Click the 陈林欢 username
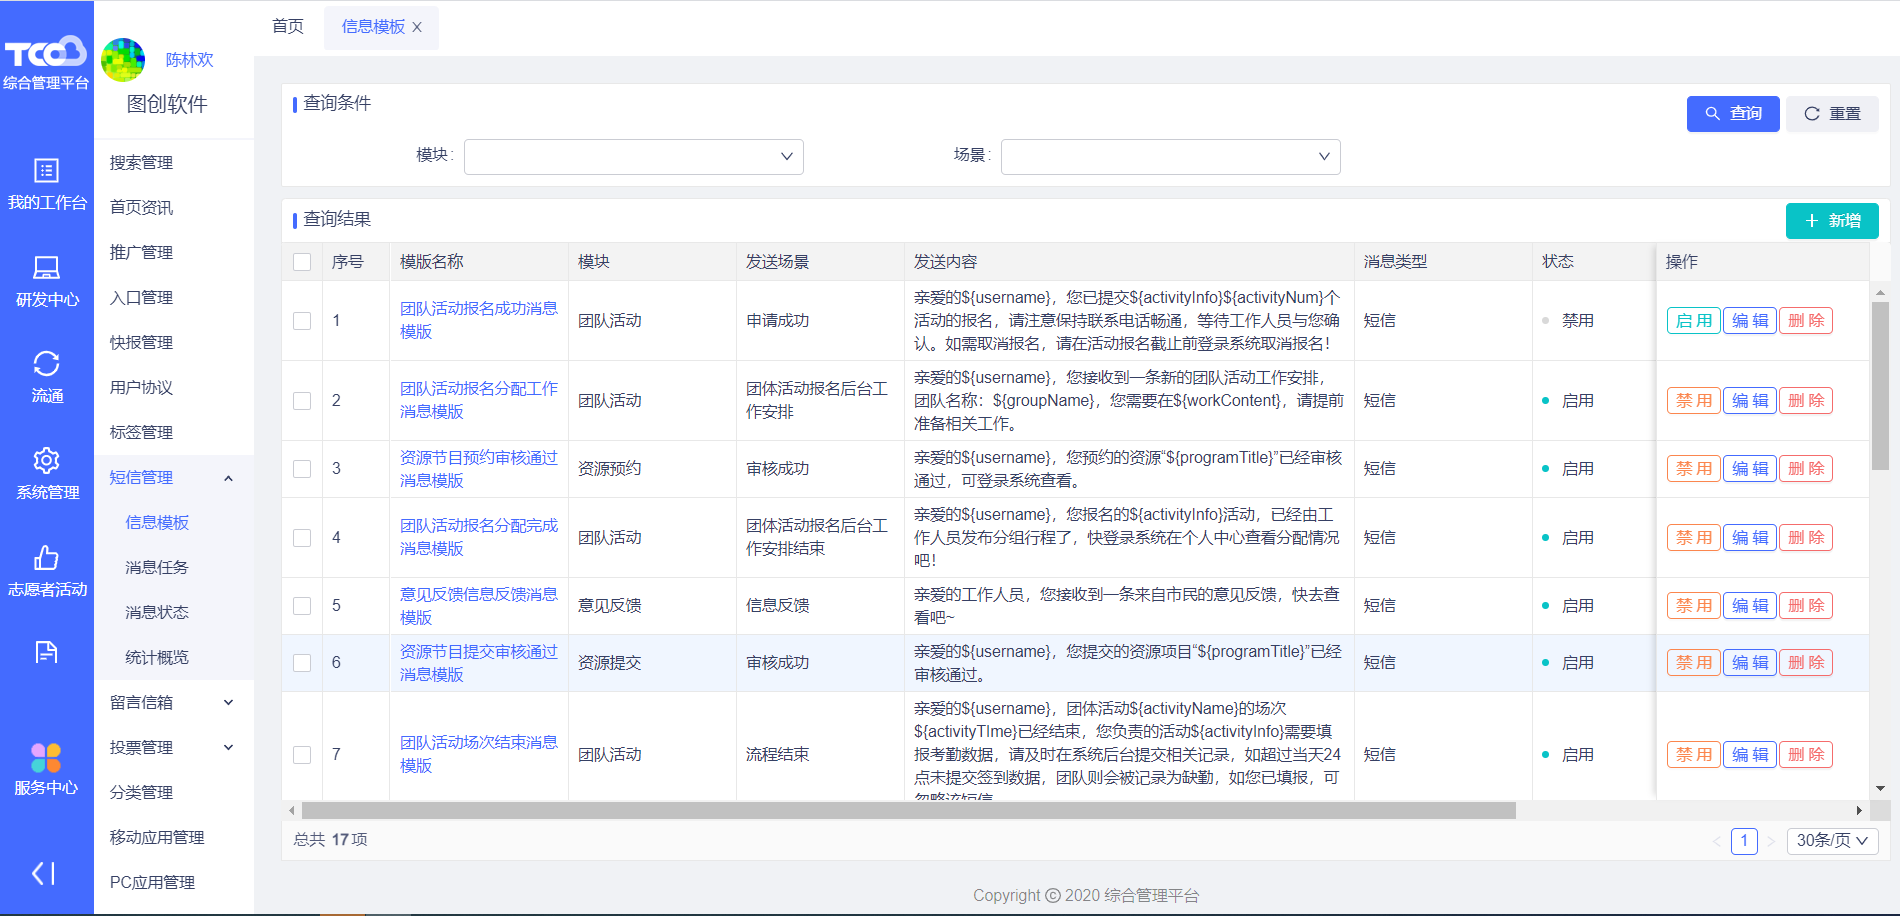 (x=190, y=60)
